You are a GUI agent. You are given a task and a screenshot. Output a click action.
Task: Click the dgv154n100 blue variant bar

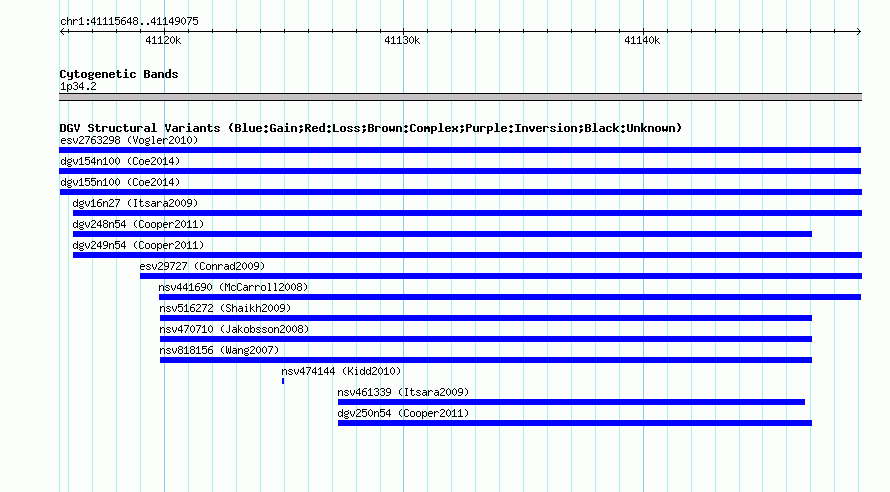coord(460,171)
